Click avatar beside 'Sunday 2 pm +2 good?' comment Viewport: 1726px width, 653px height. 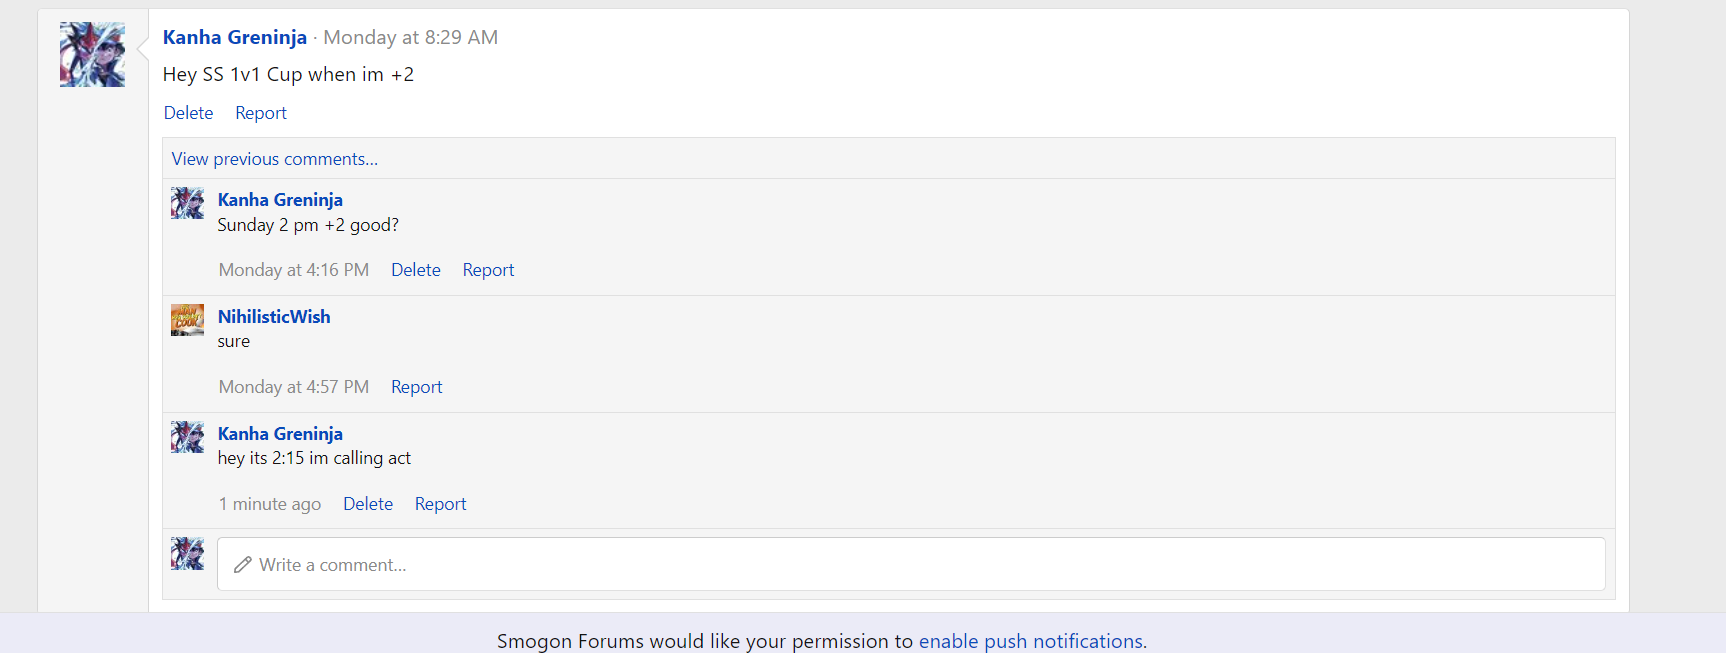(187, 203)
